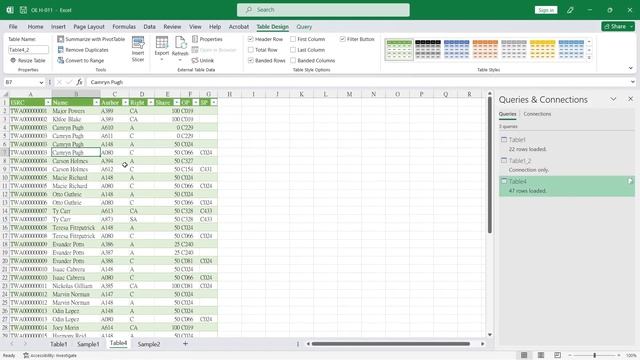Open the Share column filter dropdown
This screenshot has height=360, width=640.
point(176,102)
